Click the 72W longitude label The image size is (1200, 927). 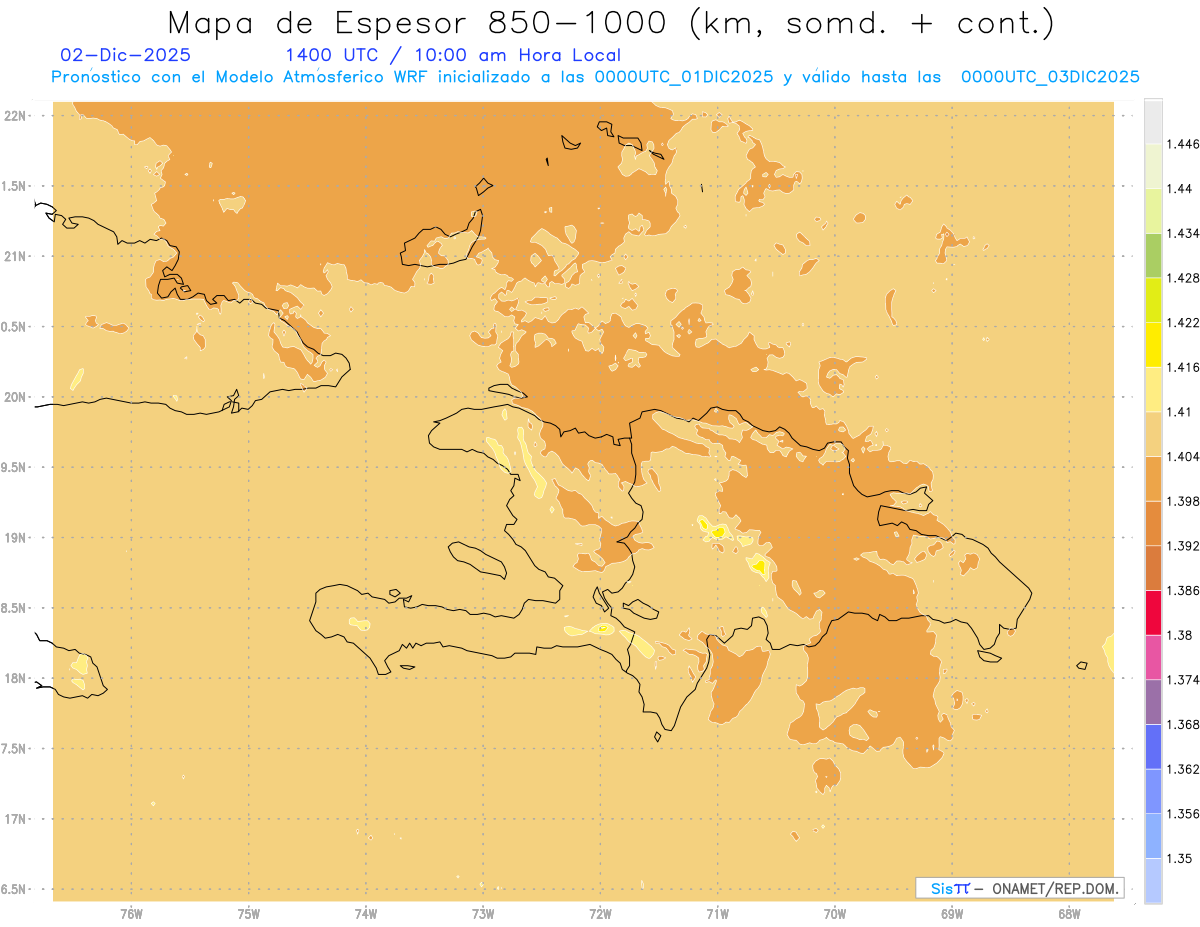click(x=600, y=913)
